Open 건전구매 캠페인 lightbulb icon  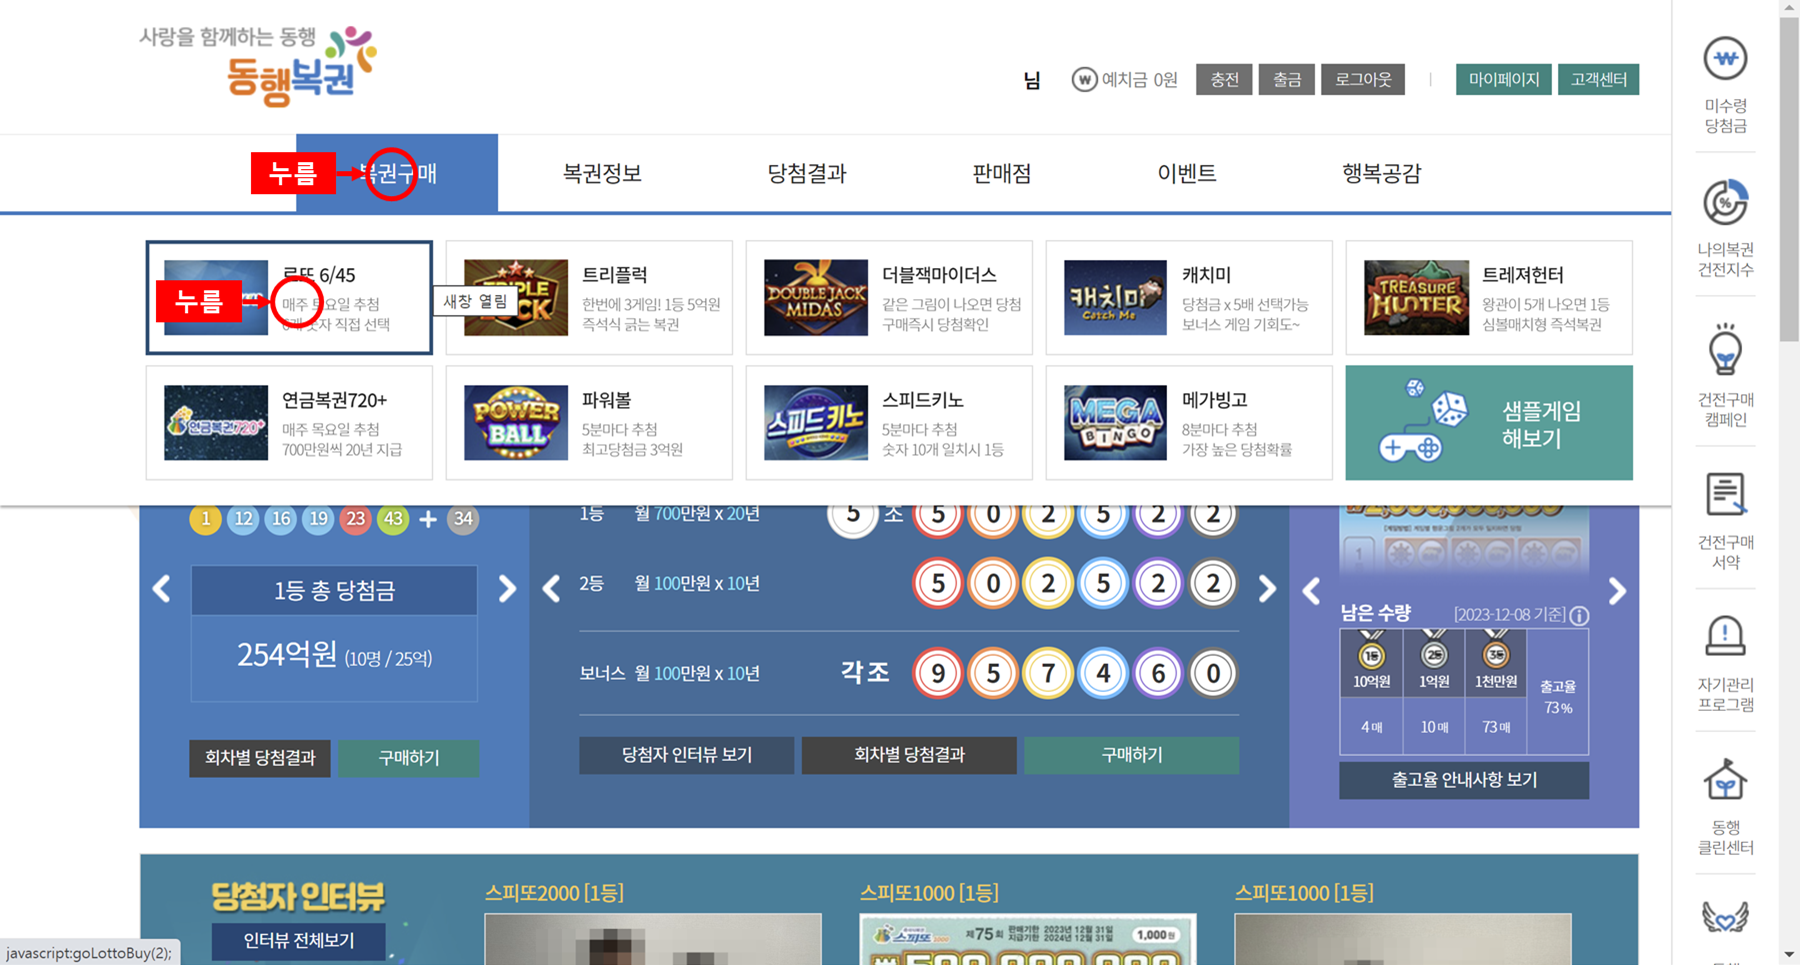click(x=1725, y=349)
